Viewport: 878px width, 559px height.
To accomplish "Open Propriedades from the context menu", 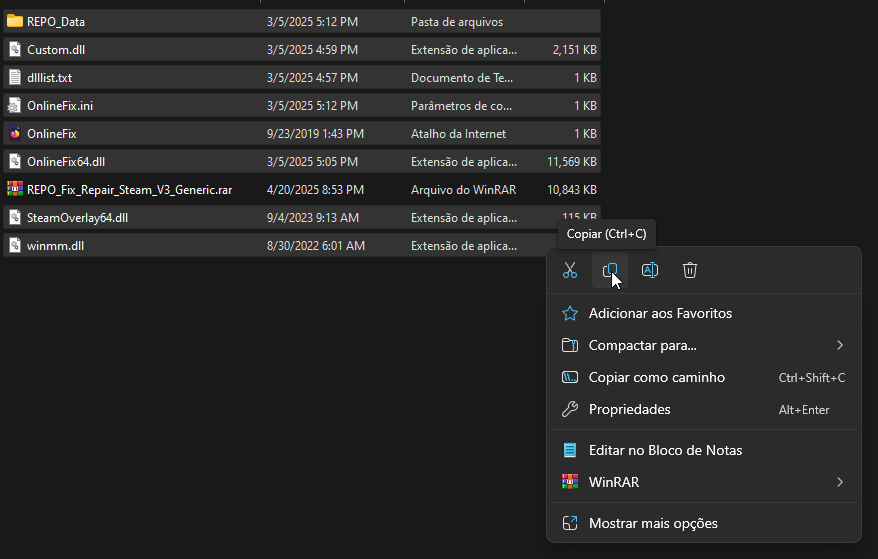I will (629, 409).
